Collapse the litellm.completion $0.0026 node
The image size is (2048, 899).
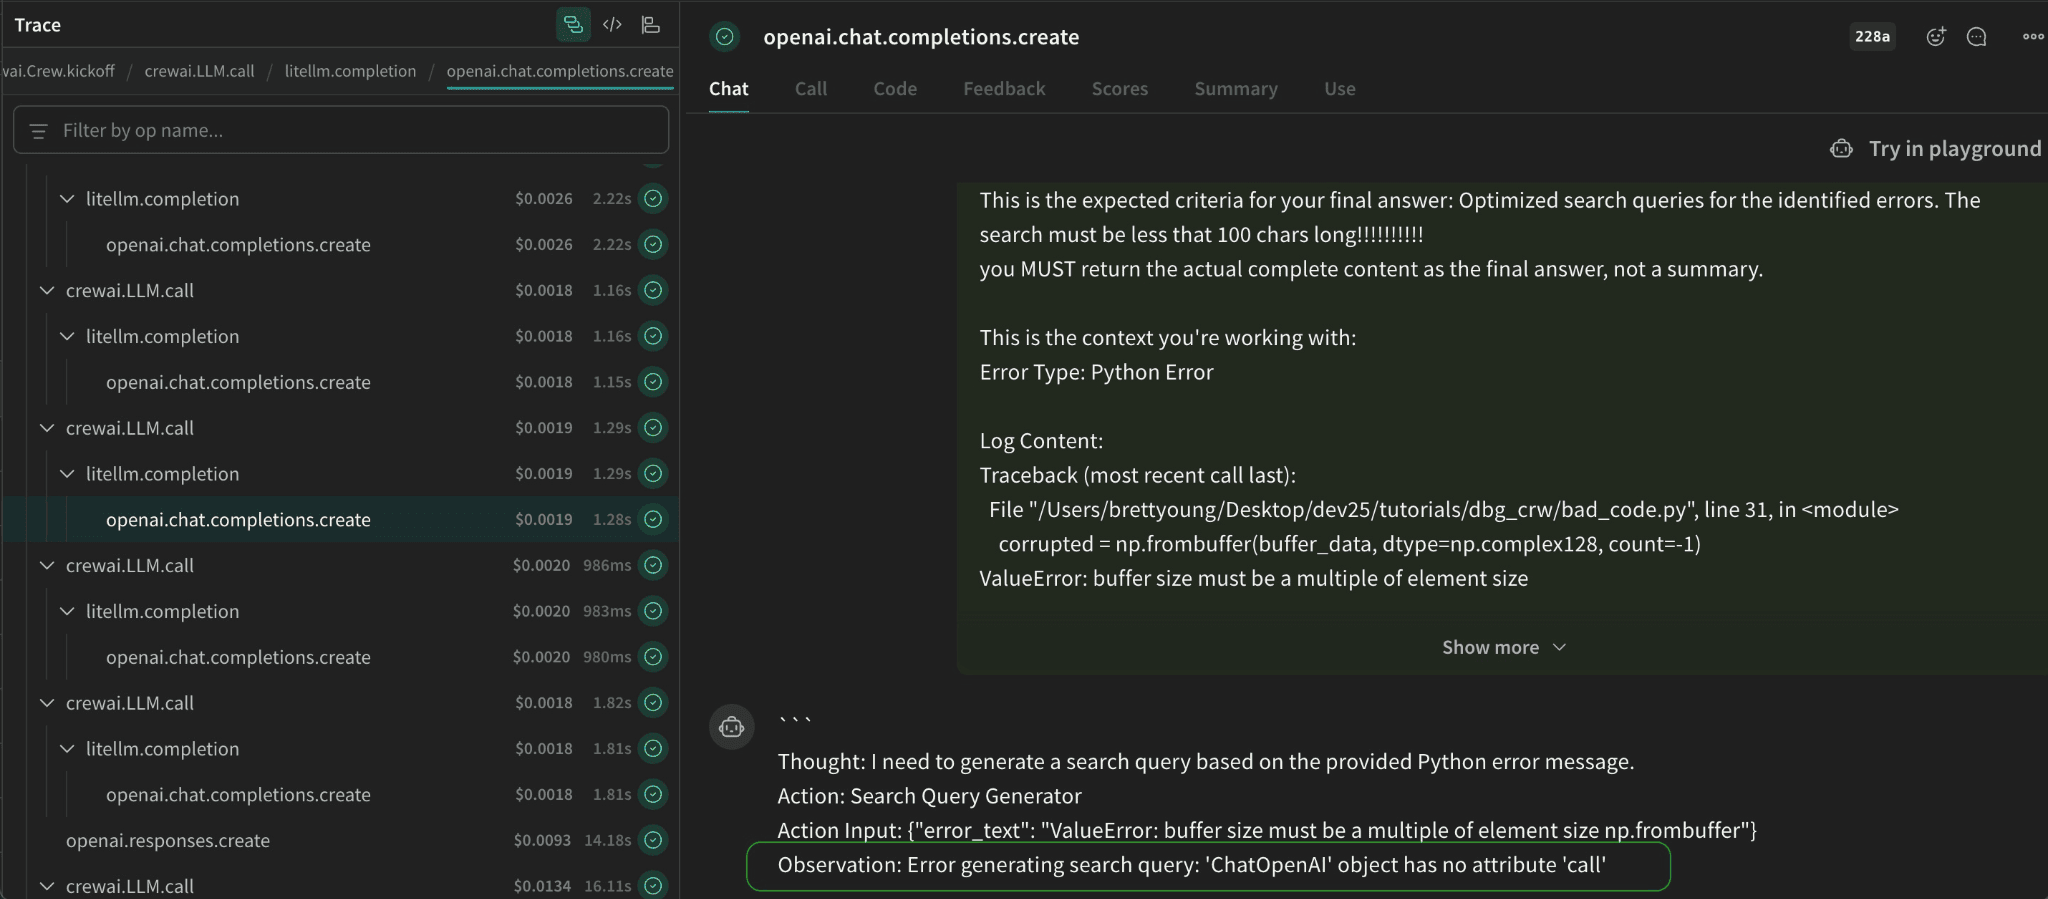coord(67,199)
